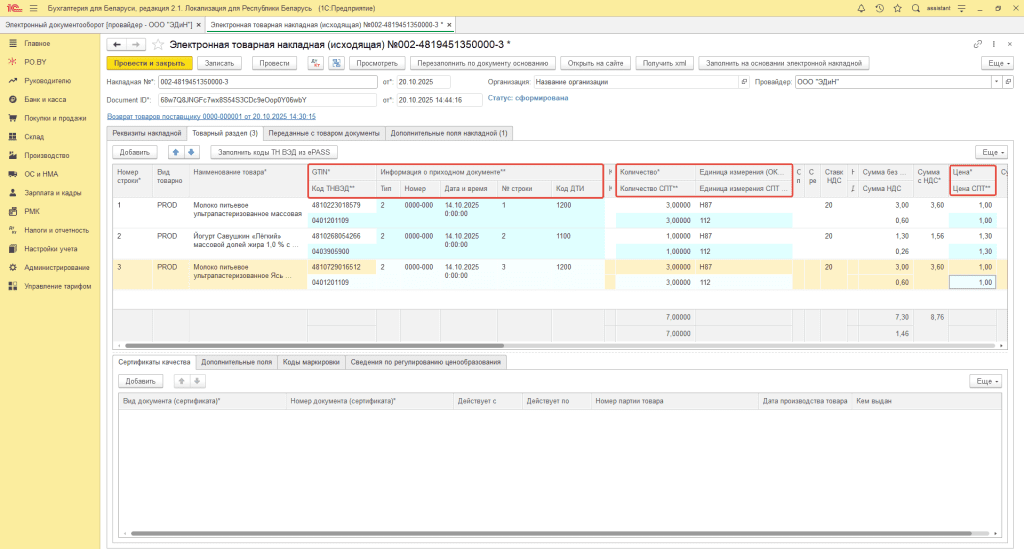Click Провести и закрыть button
This screenshot has width=1024, height=549.
click(x=148, y=63)
